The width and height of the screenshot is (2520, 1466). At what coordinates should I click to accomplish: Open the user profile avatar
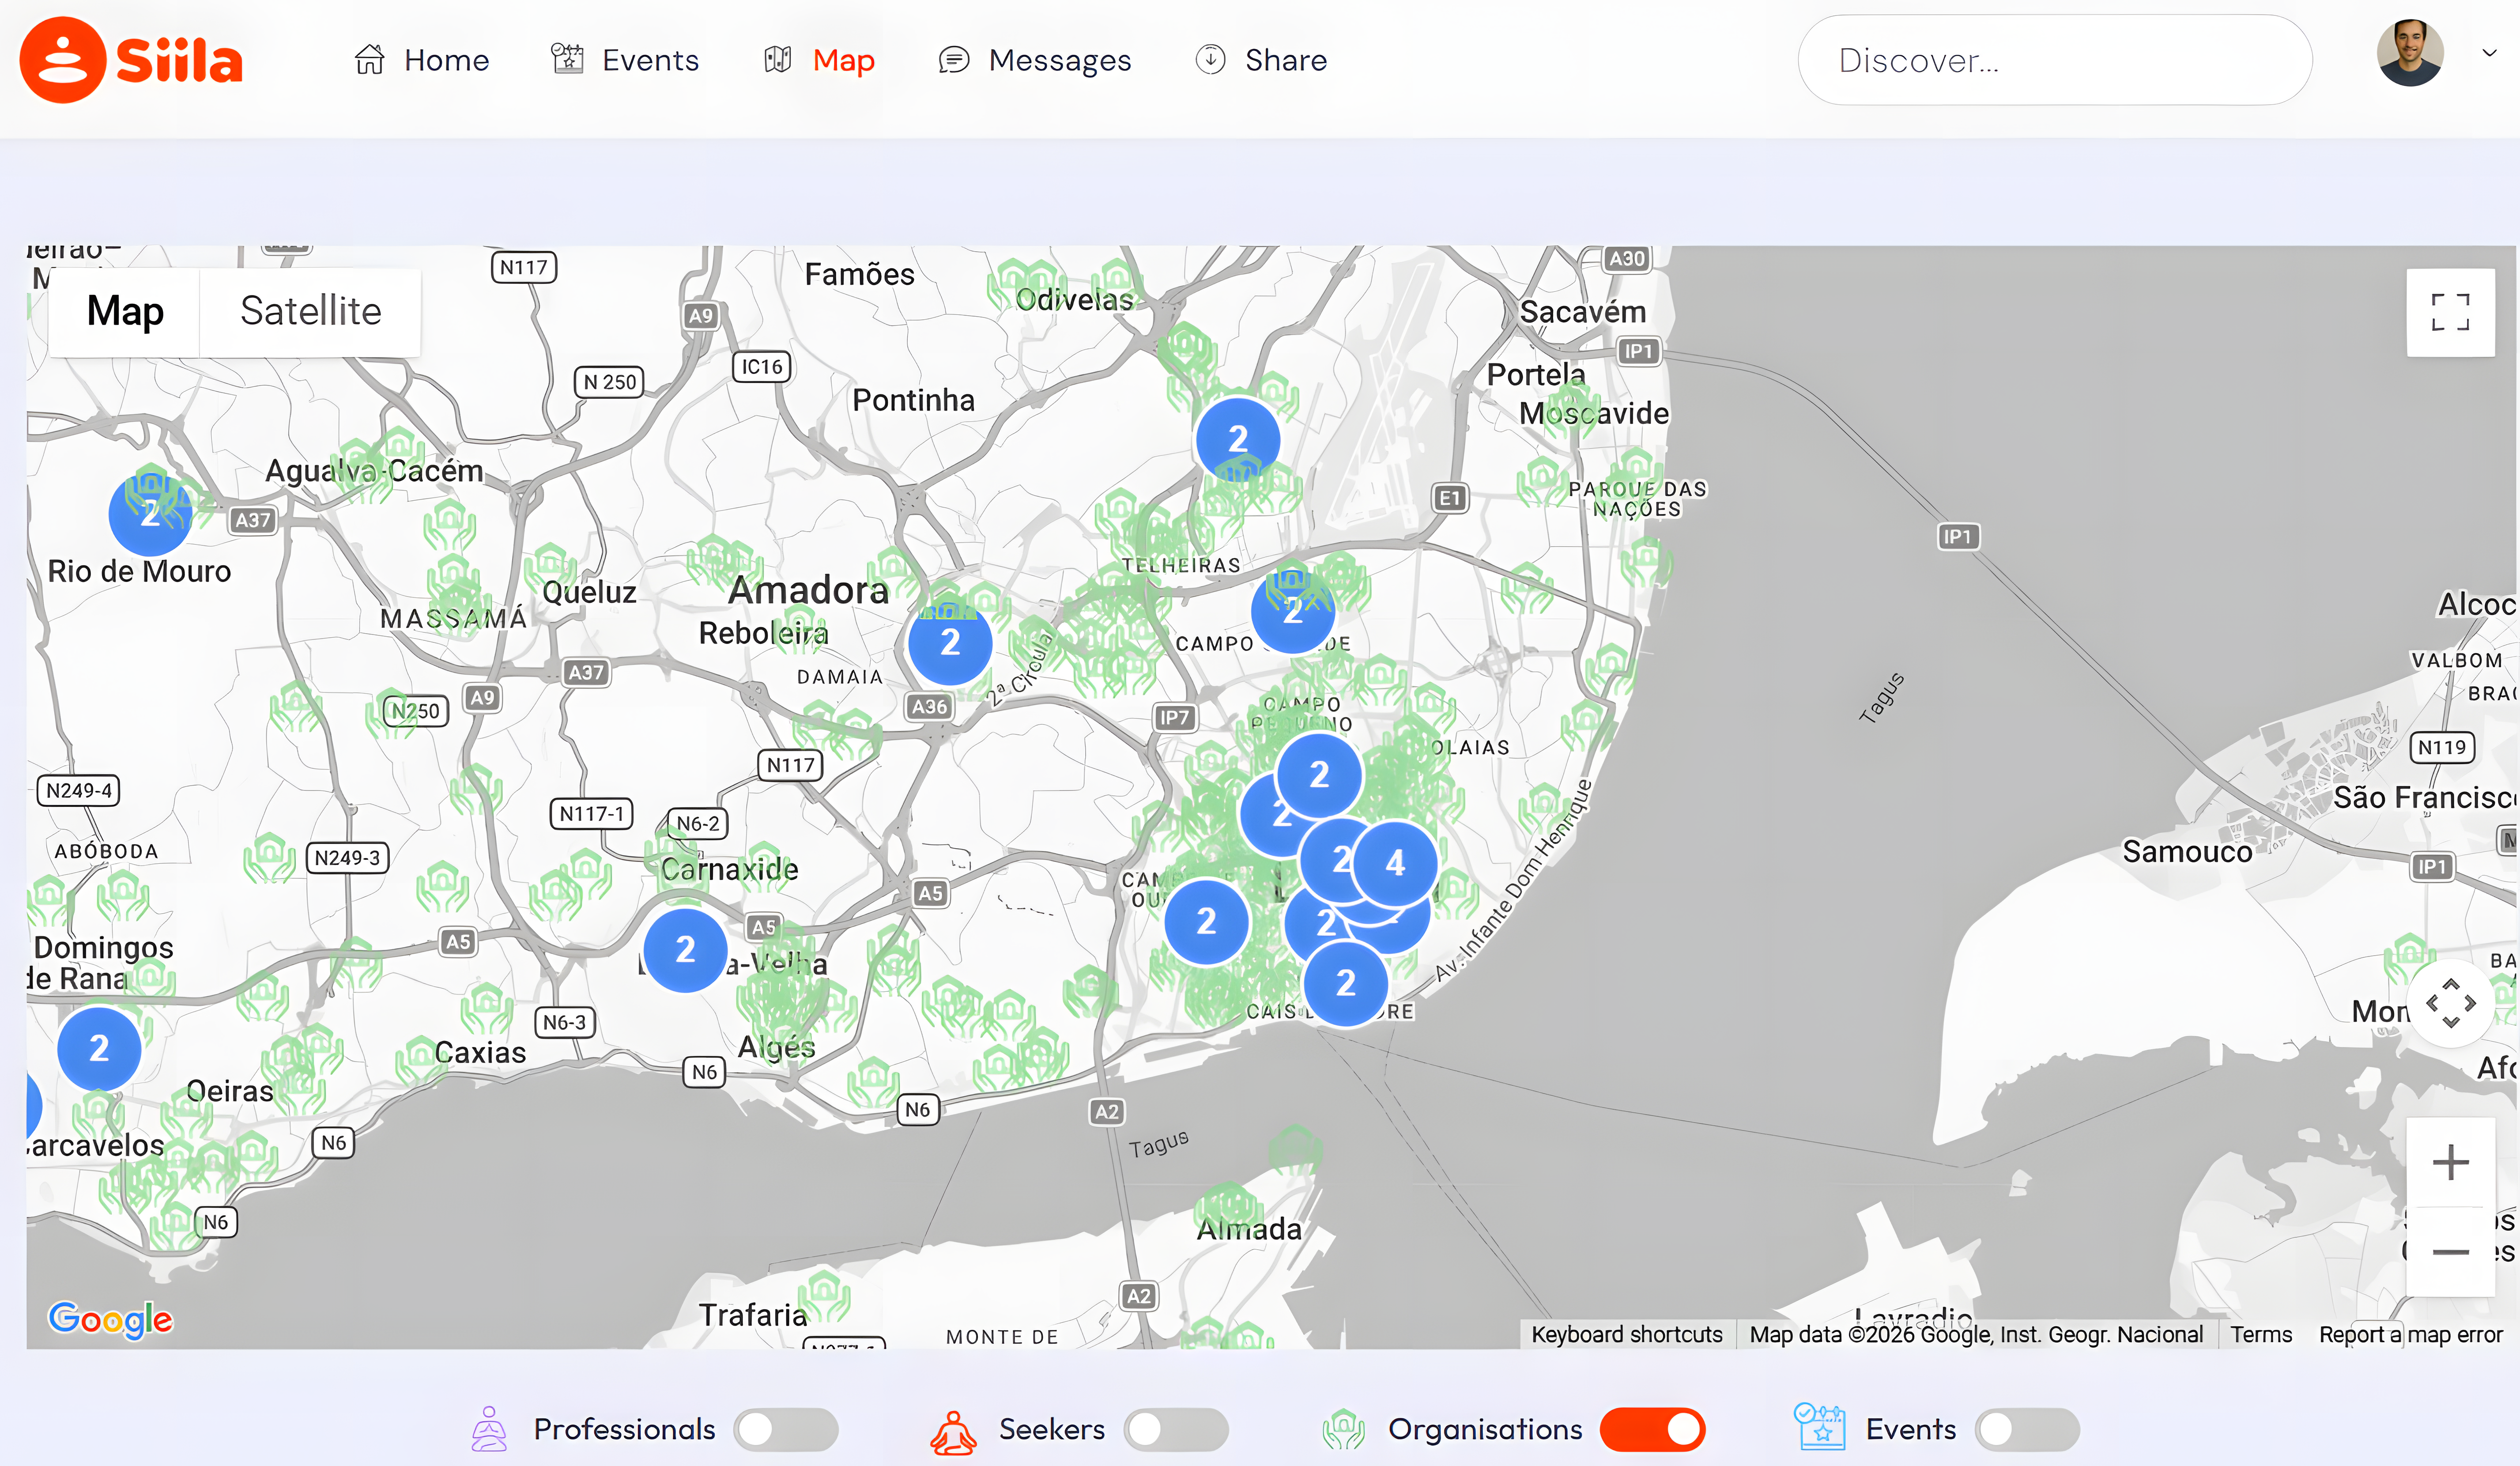click(2410, 53)
